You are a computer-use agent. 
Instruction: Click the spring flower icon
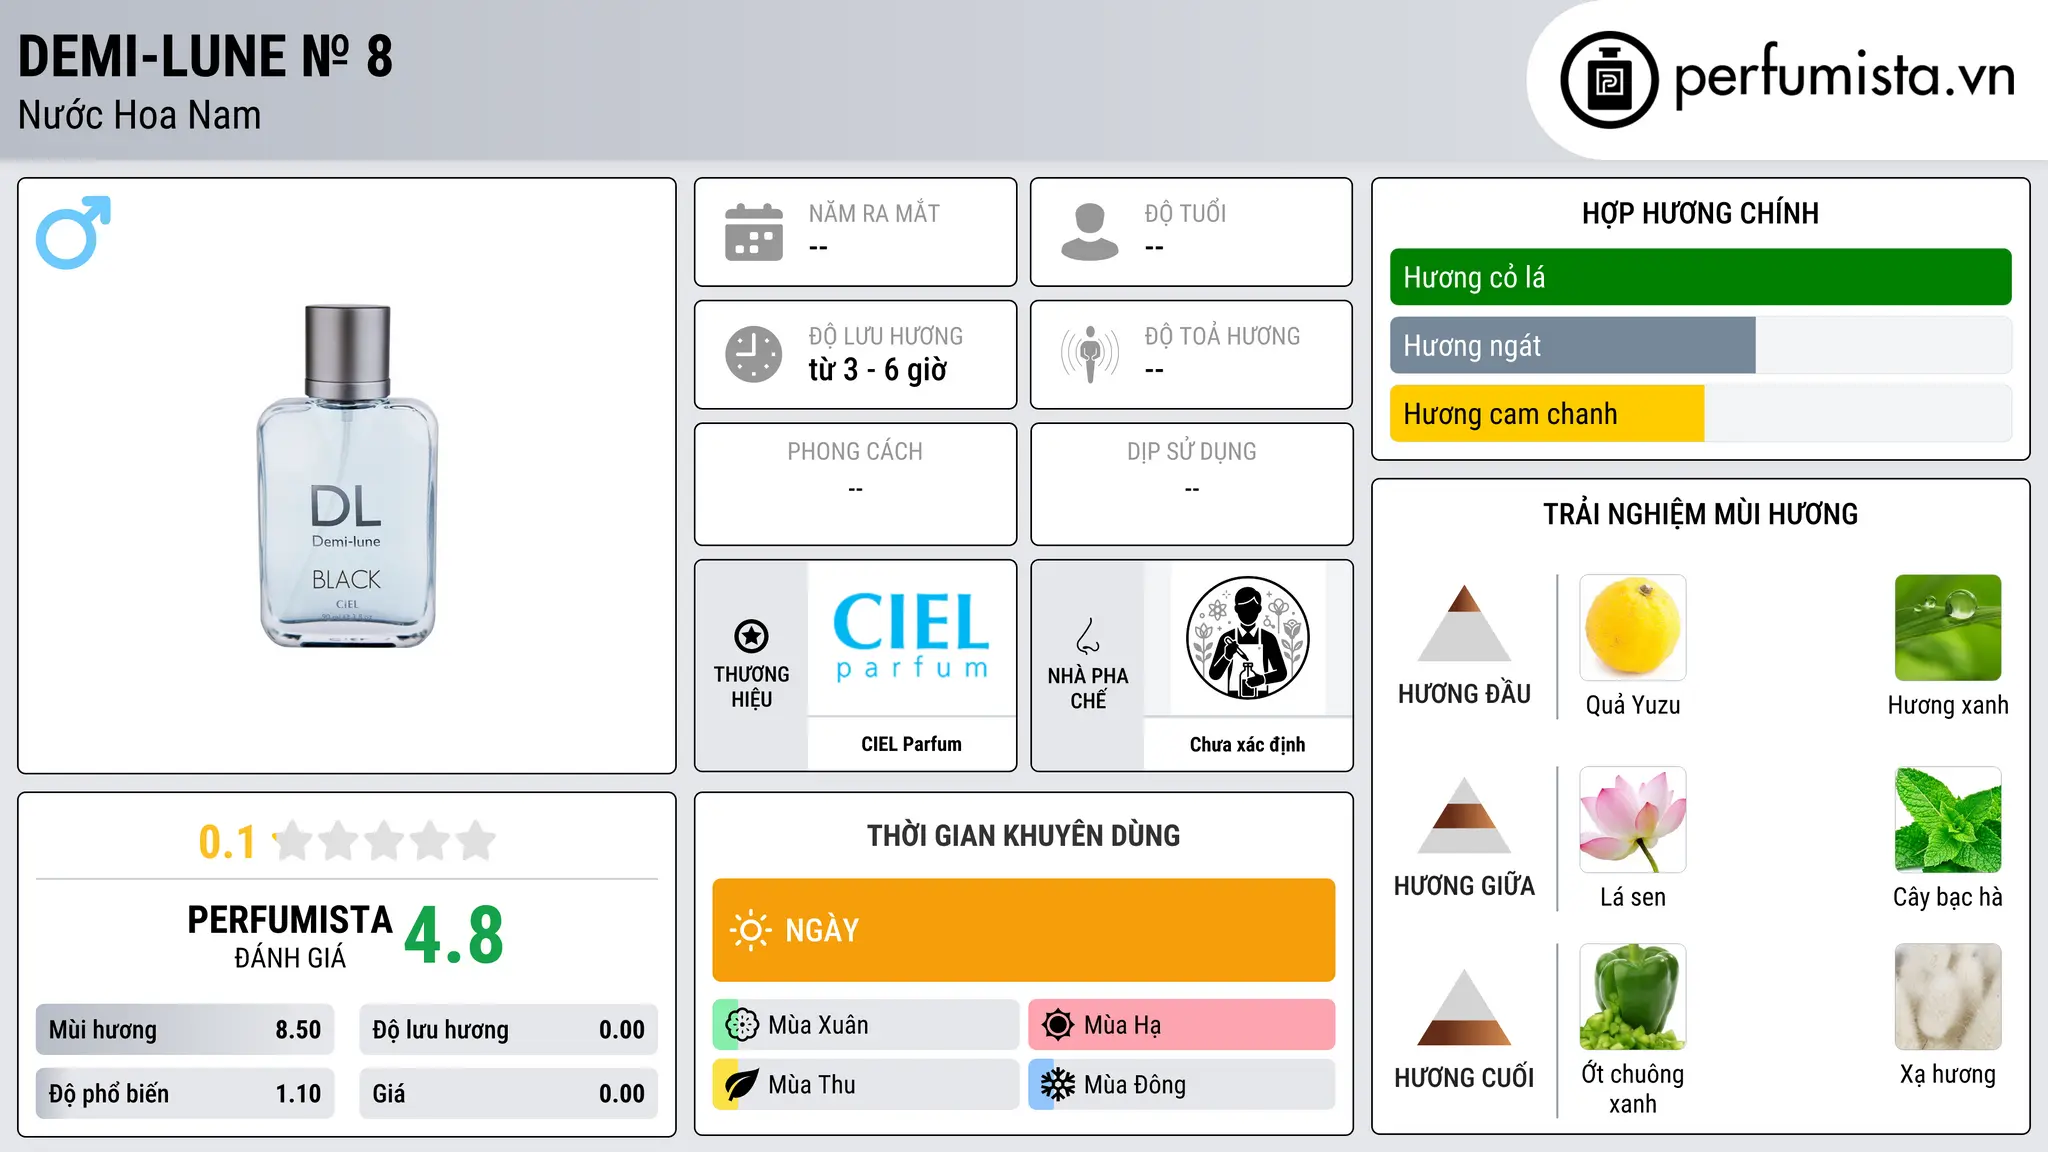(742, 1025)
